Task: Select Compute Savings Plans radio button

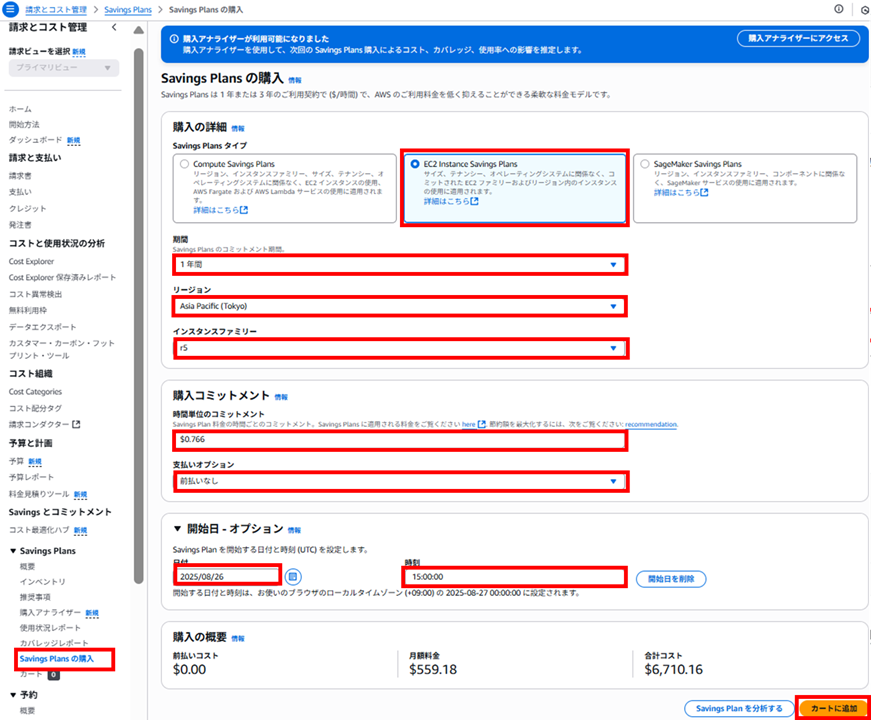Action: [x=184, y=164]
